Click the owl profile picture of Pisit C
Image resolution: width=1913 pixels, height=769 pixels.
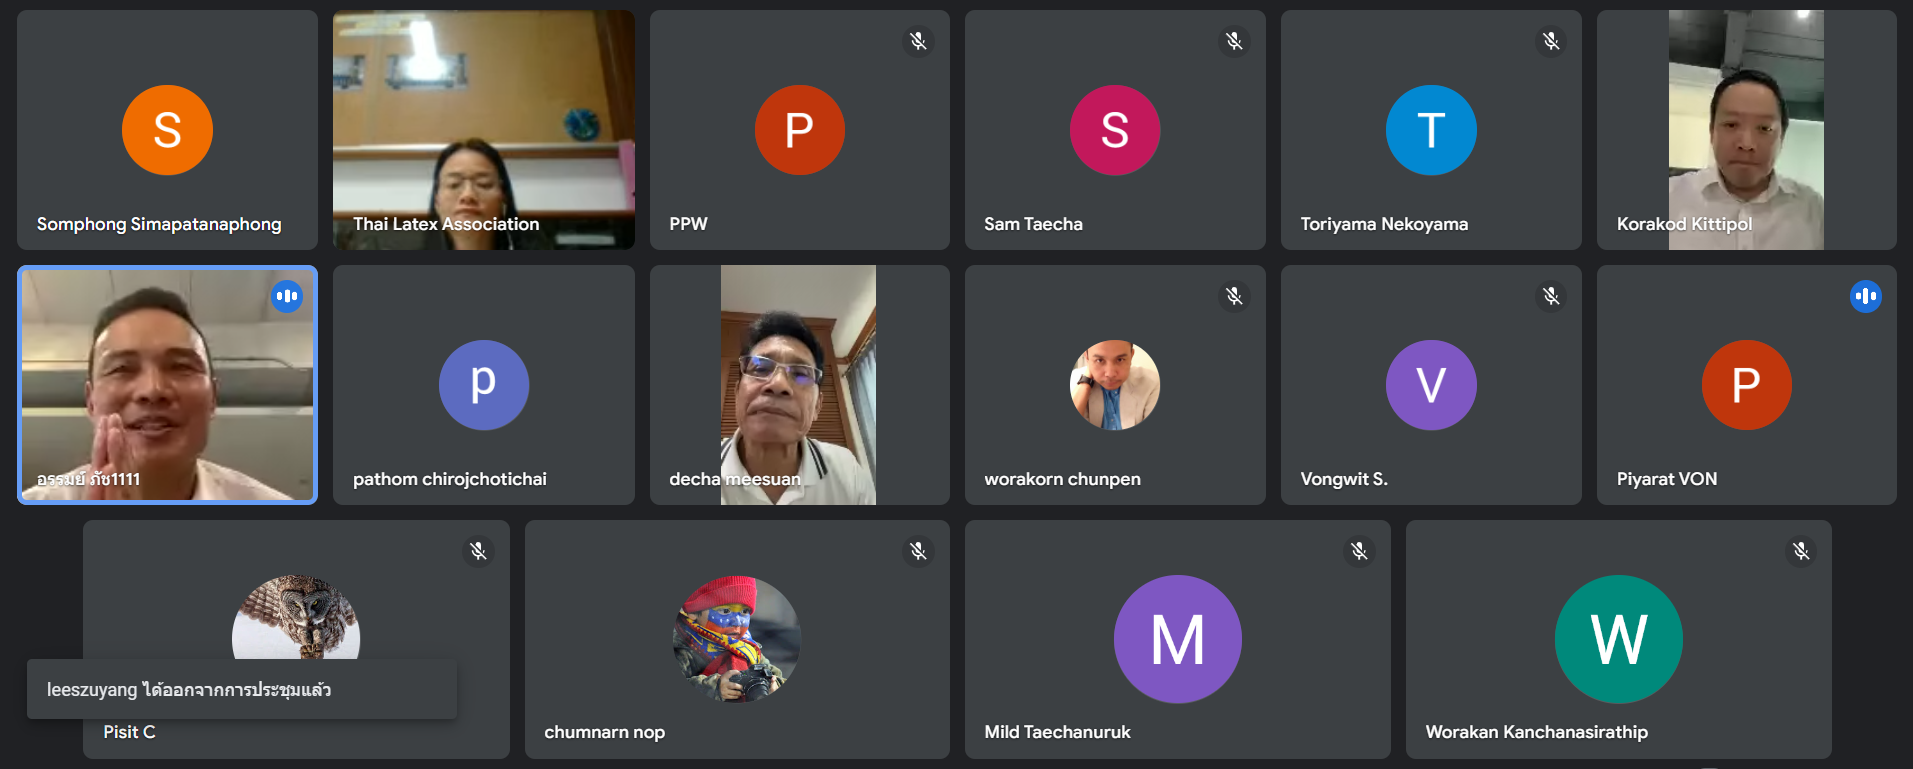tap(296, 618)
